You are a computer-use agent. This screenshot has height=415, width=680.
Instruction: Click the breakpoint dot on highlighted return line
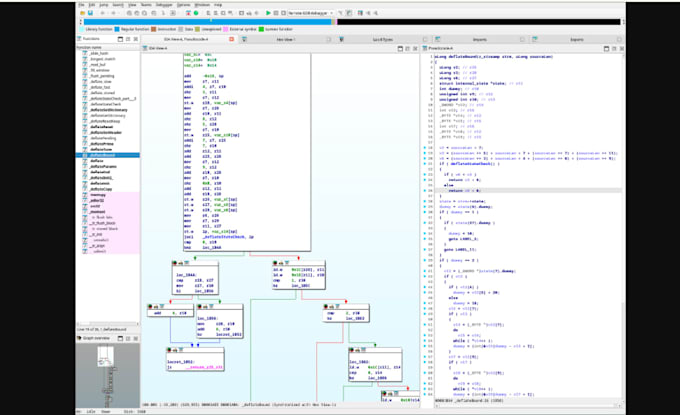tap(425, 190)
